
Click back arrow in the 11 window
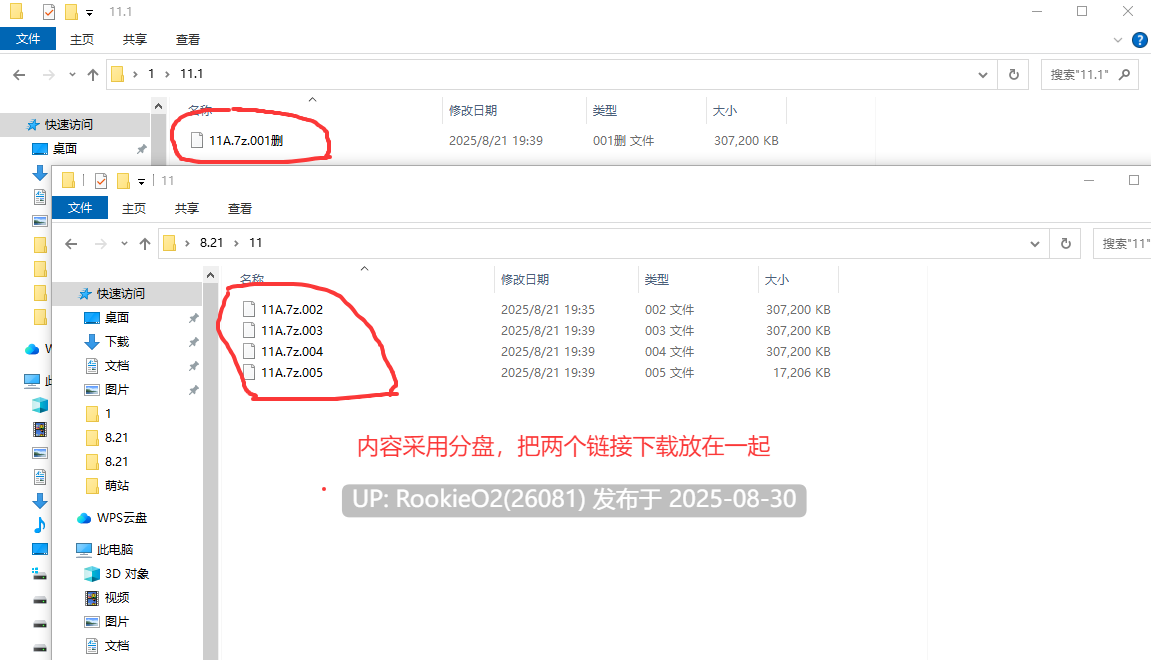point(71,244)
